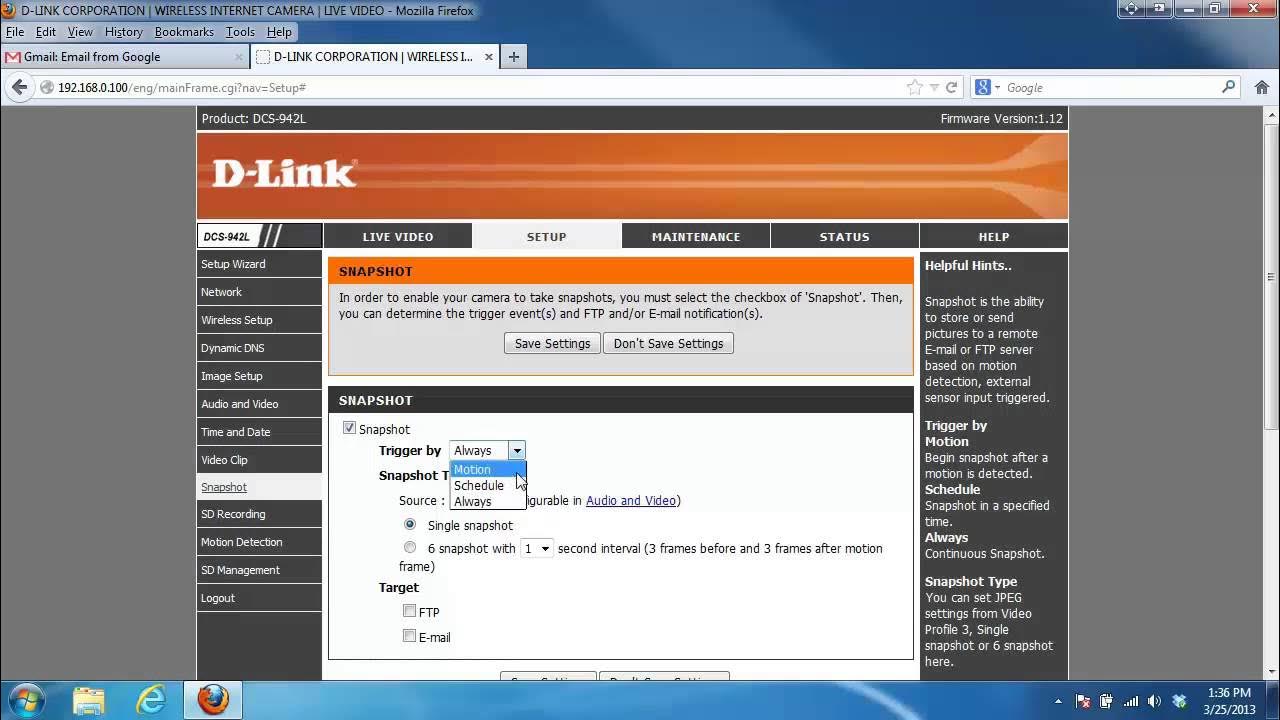Open File Explorer from the taskbar
The width and height of the screenshot is (1280, 720).
89,700
